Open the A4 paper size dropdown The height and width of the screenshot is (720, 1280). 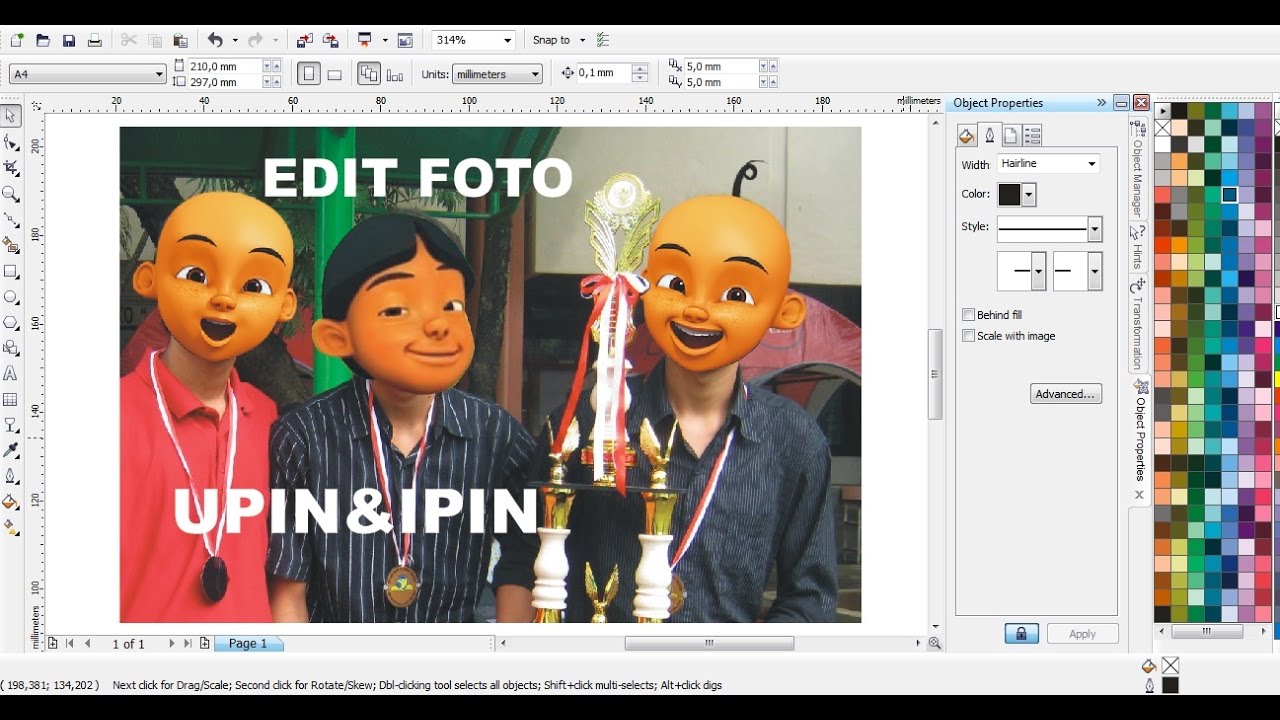coord(159,74)
